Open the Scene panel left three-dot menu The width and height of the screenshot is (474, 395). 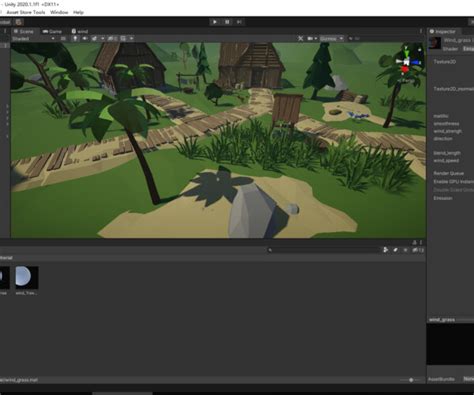[5, 31]
